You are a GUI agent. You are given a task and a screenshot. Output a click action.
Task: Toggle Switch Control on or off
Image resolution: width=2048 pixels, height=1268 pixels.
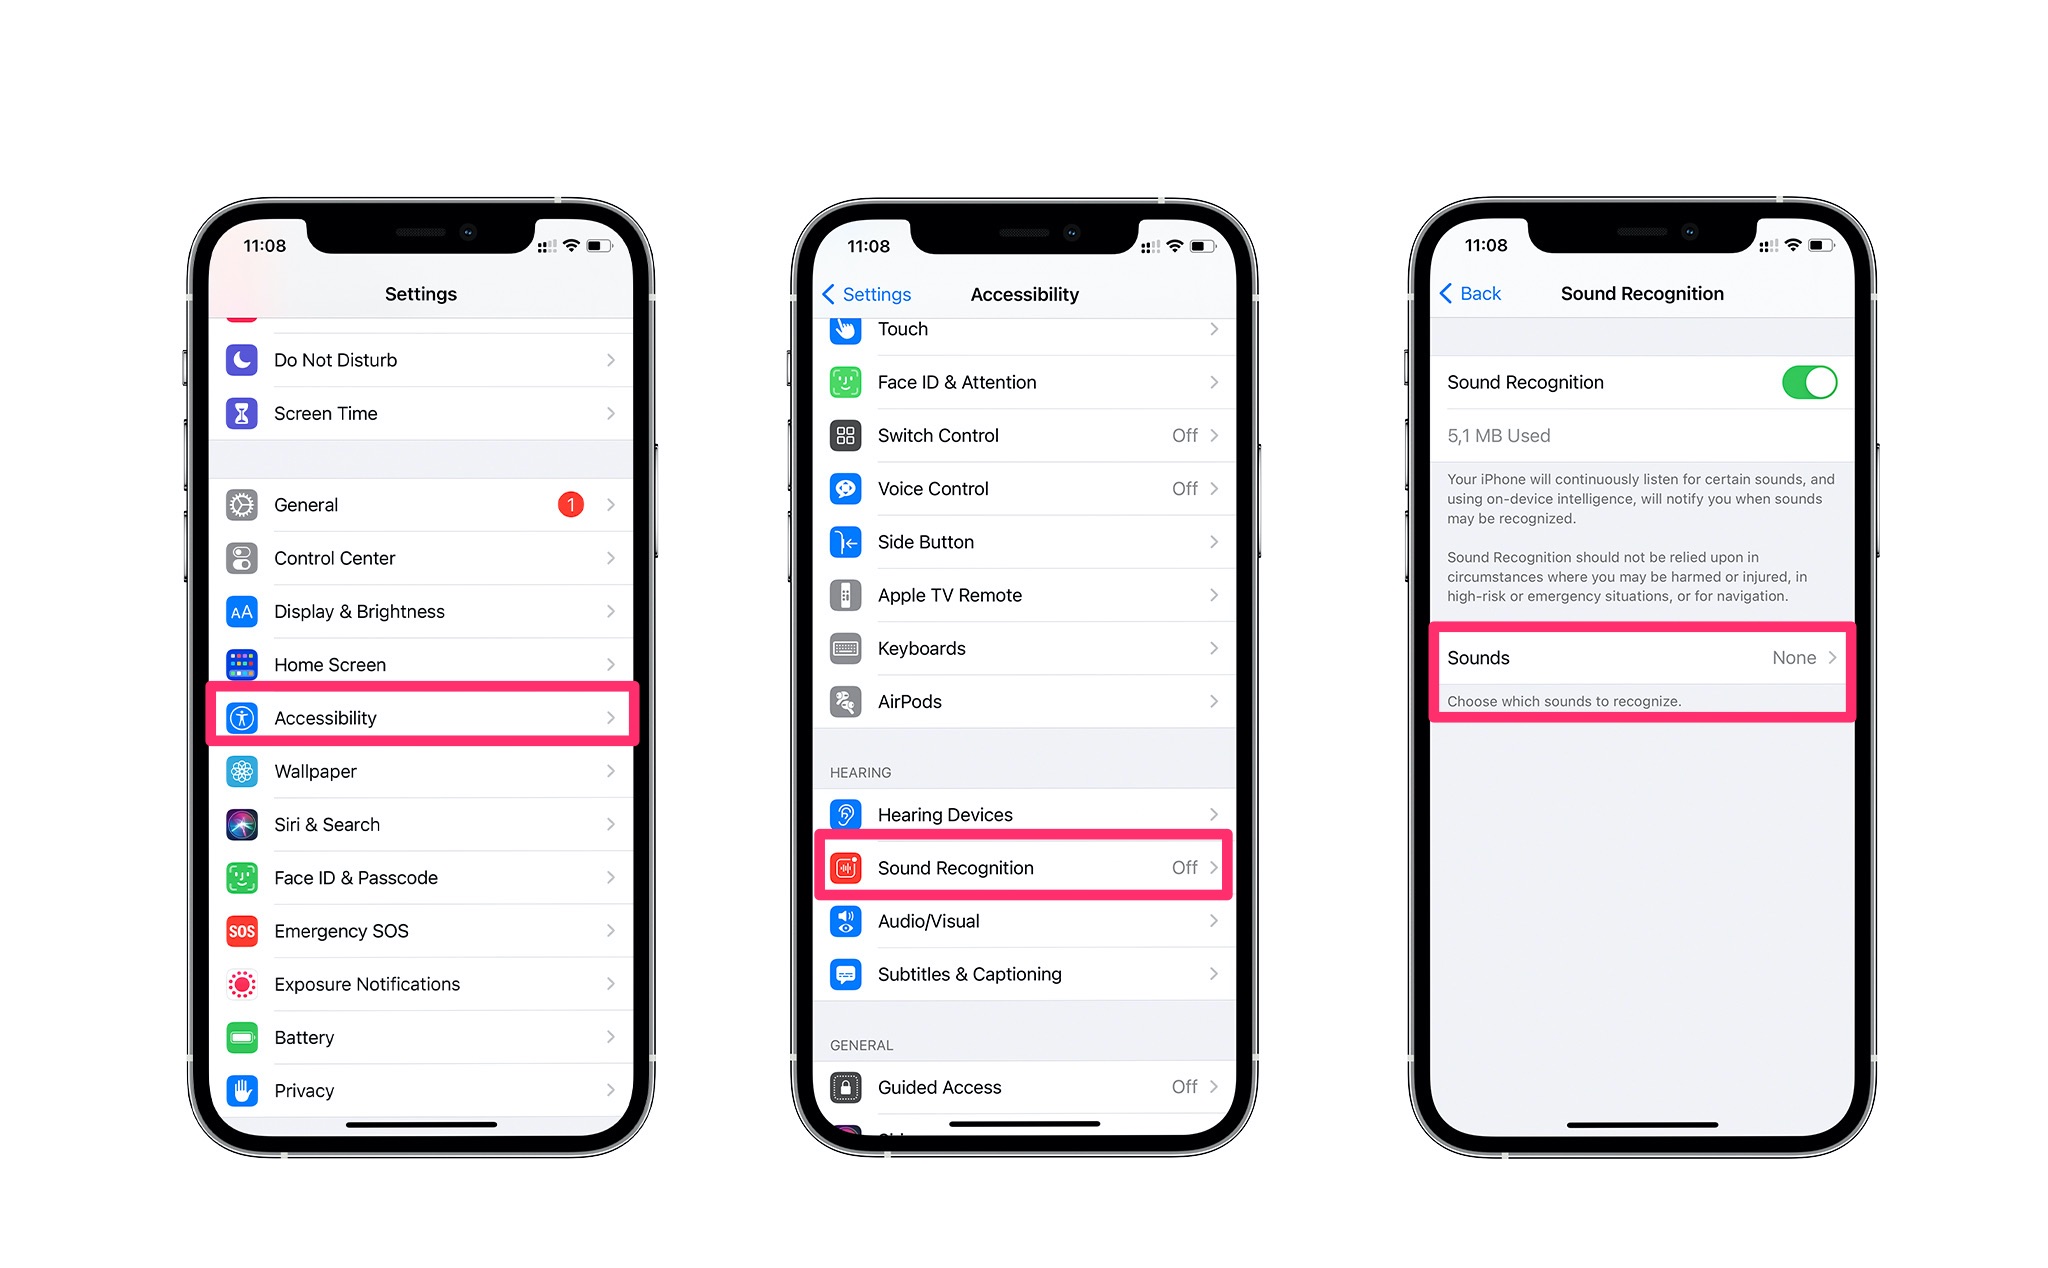[1024, 436]
